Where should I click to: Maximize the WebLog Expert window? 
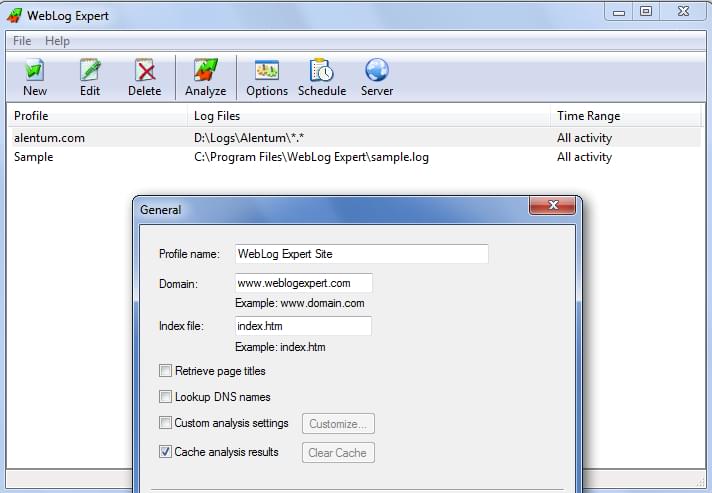click(x=646, y=12)
